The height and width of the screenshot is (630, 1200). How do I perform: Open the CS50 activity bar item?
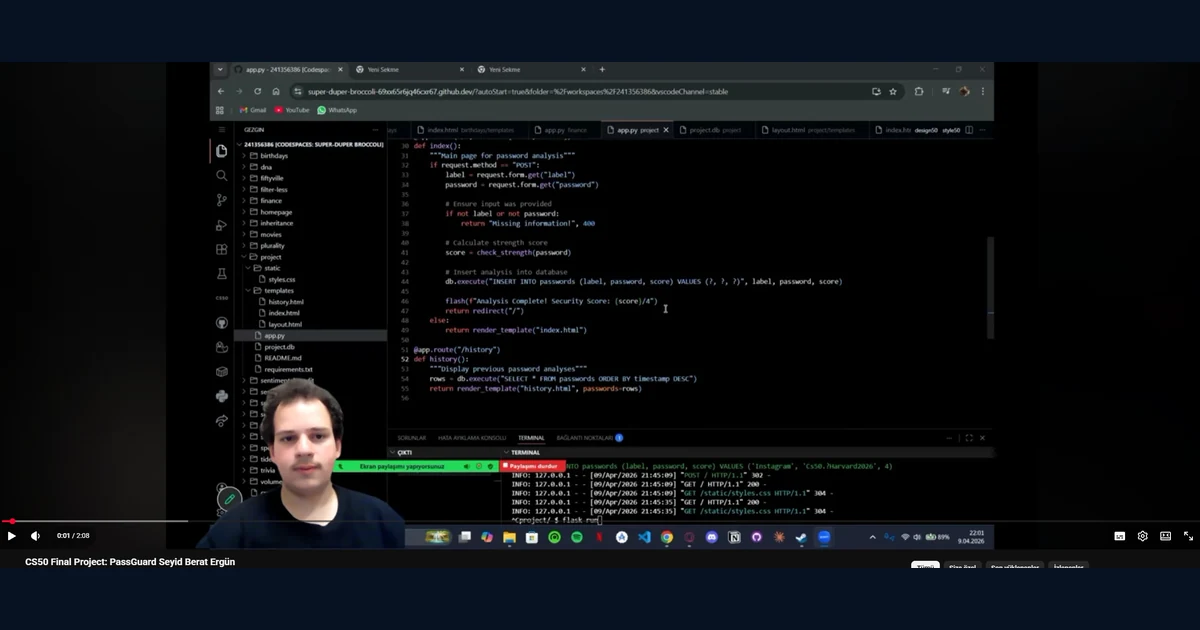pyautogui.click(x=222, y=298)
